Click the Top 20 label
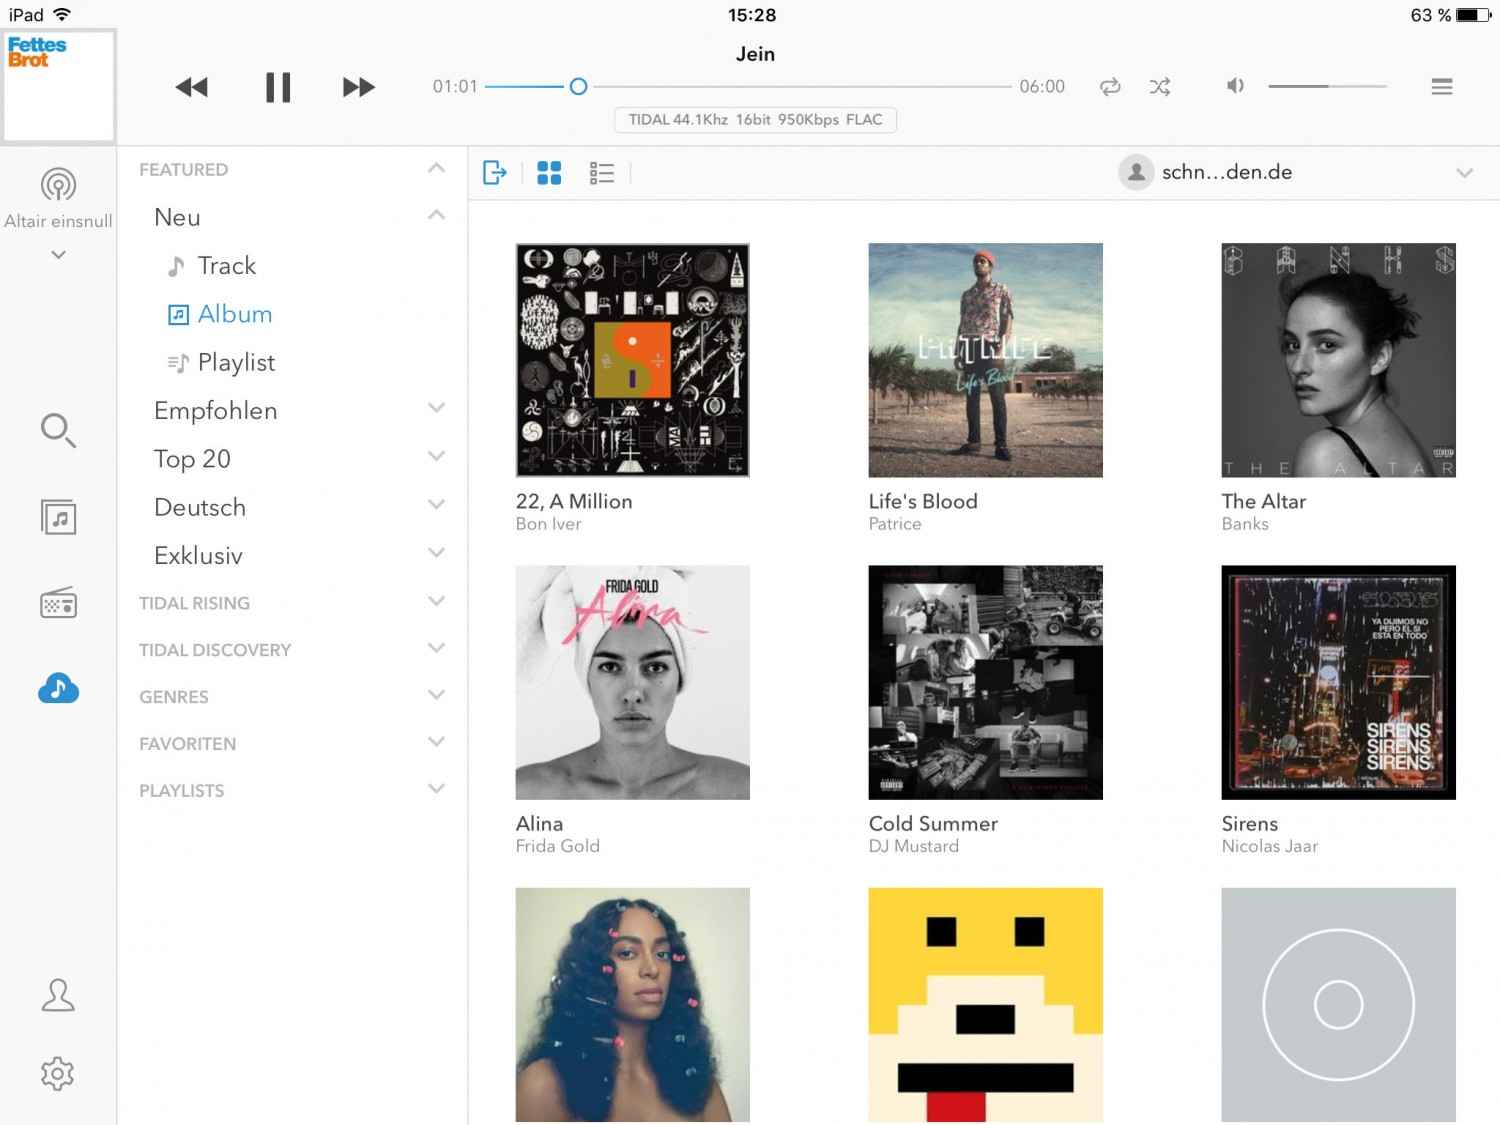The image size is (1500, 1125). click(x=192, y=459)
